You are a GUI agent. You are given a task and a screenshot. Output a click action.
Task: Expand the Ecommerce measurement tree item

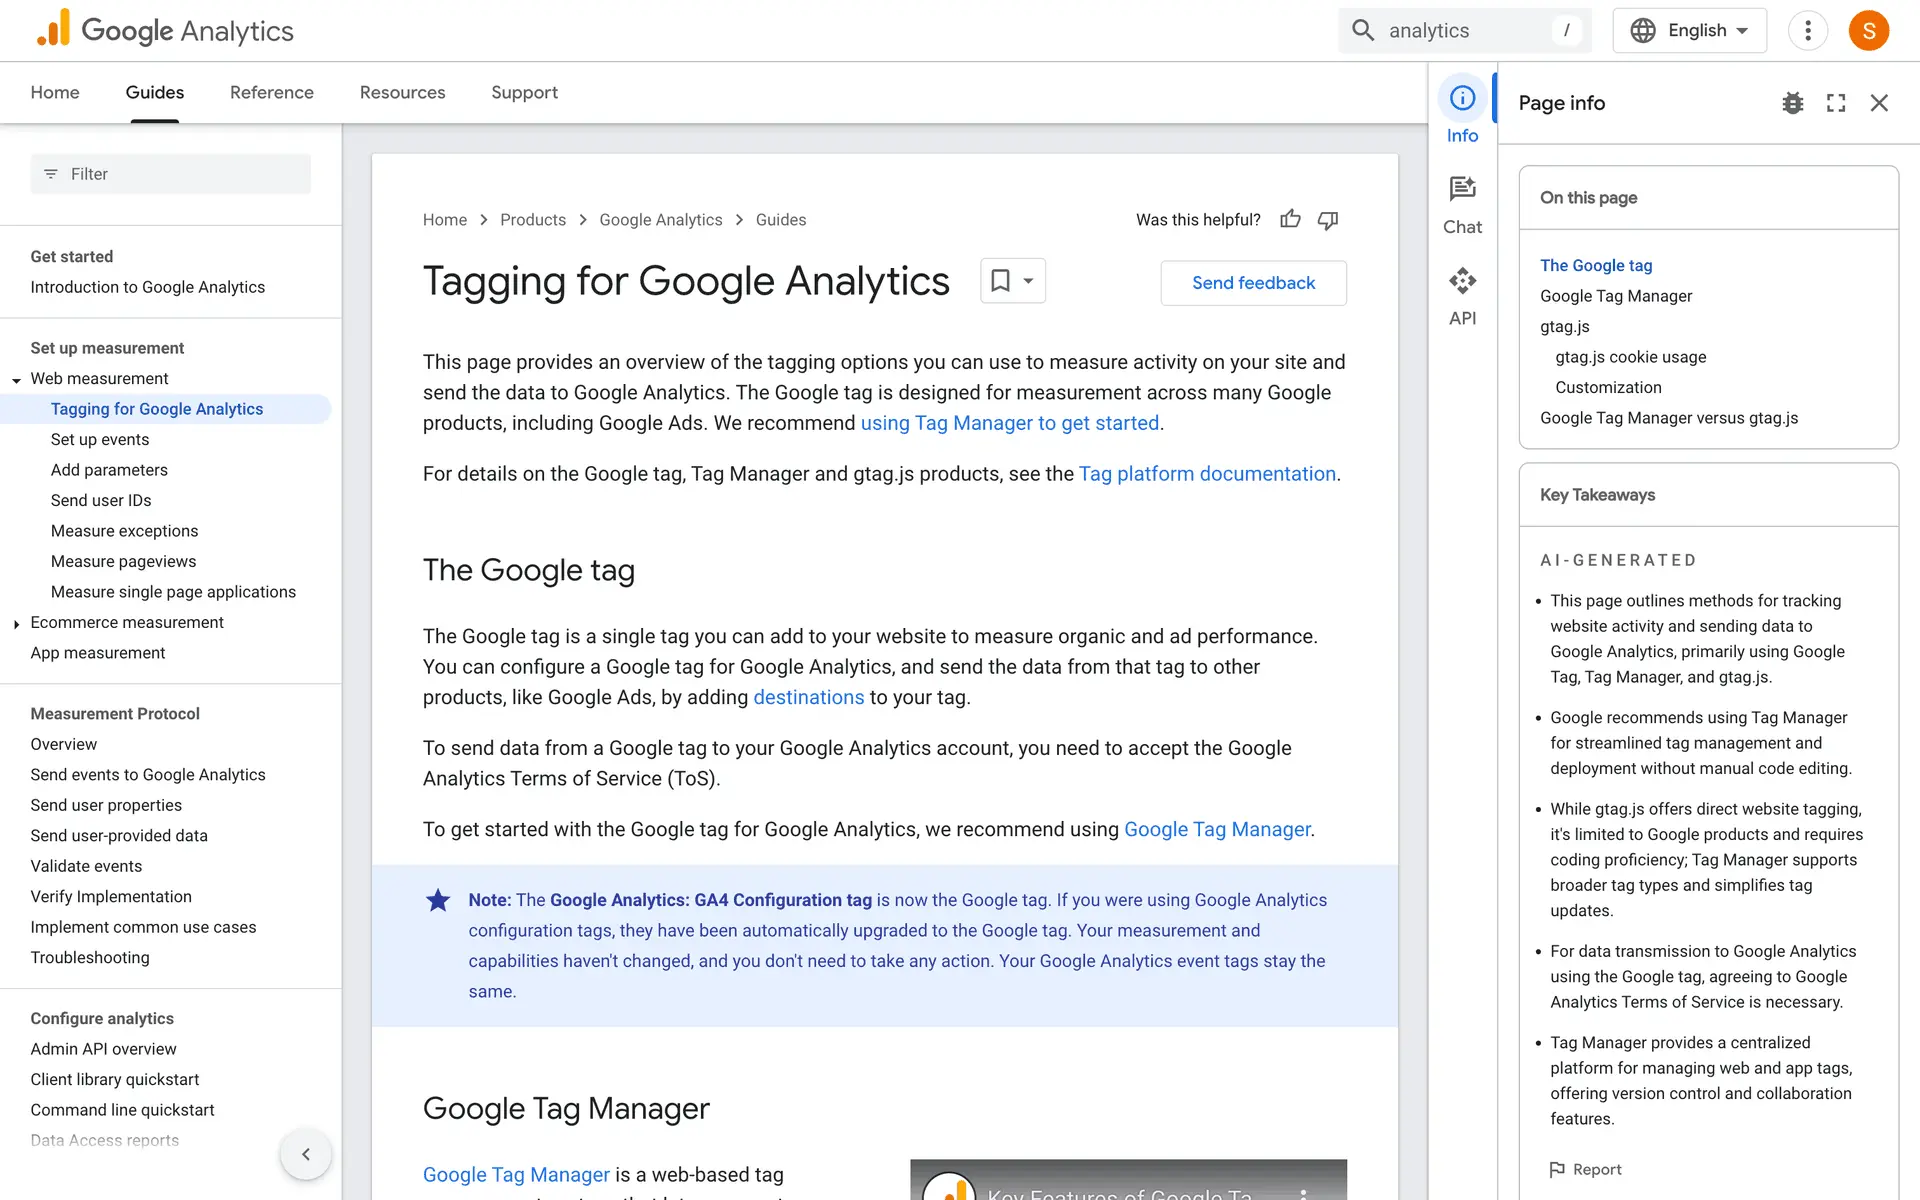(x=17, y=624)
